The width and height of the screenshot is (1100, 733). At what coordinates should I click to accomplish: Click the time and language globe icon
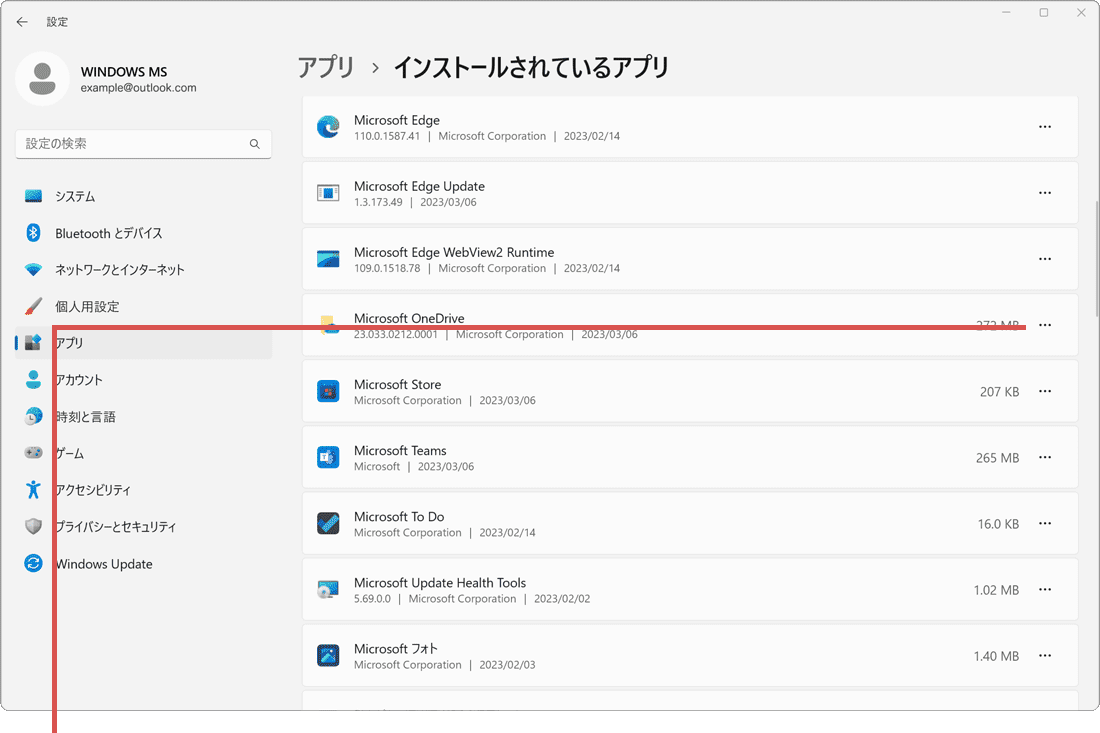(33, 417)
